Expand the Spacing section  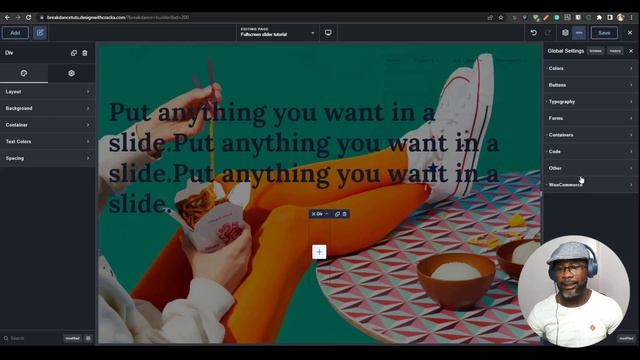tap(48, 158)
